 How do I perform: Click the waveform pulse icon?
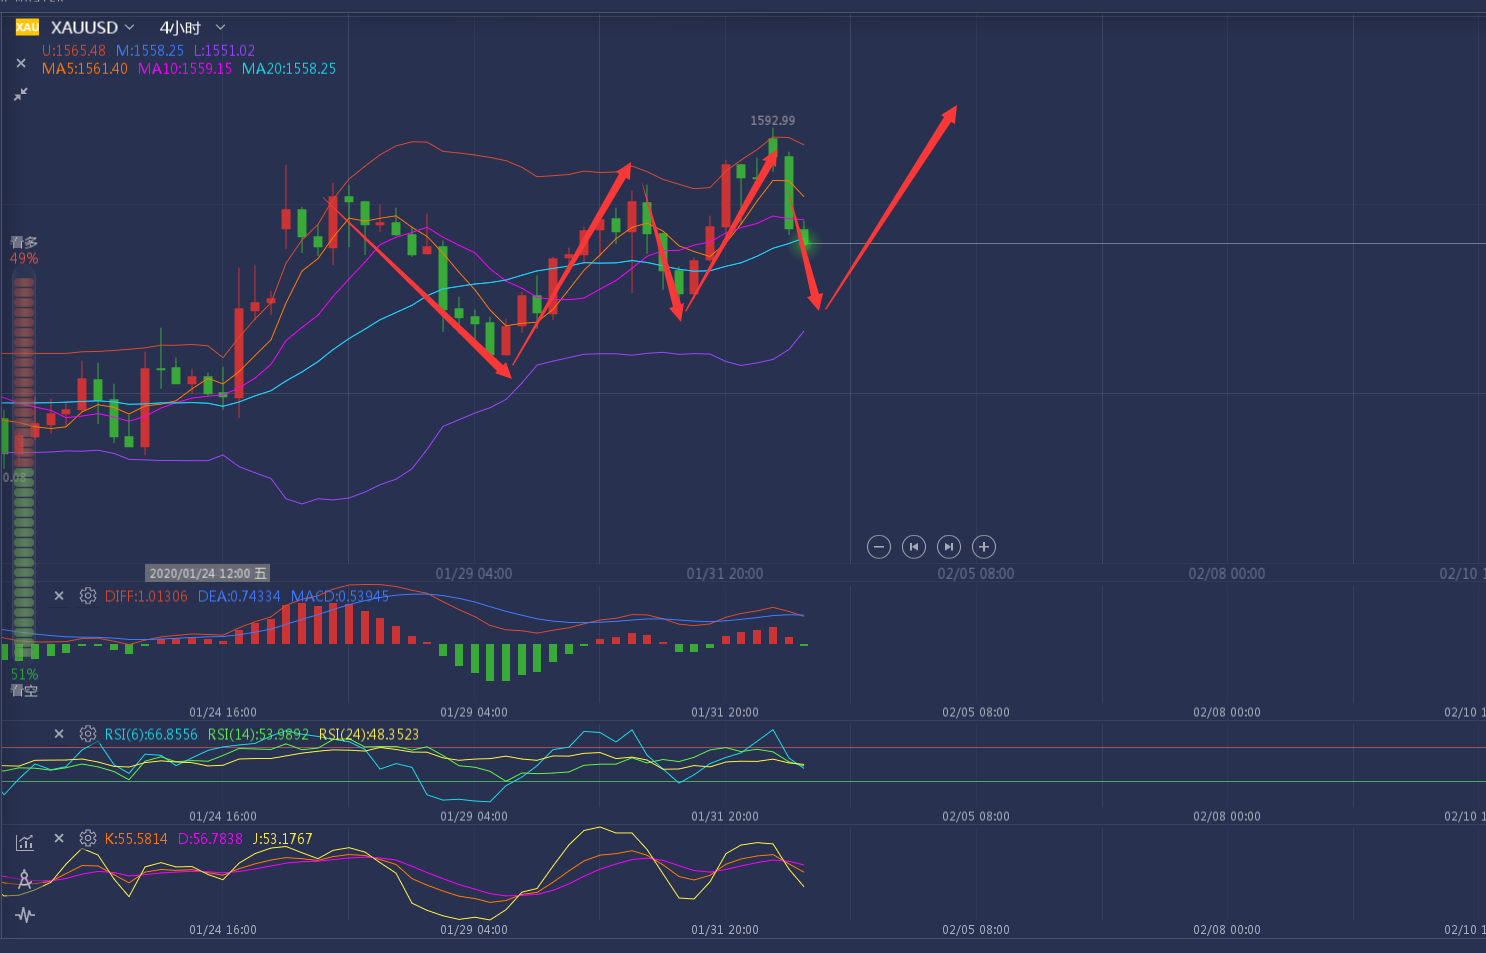(x=25, y=915)
